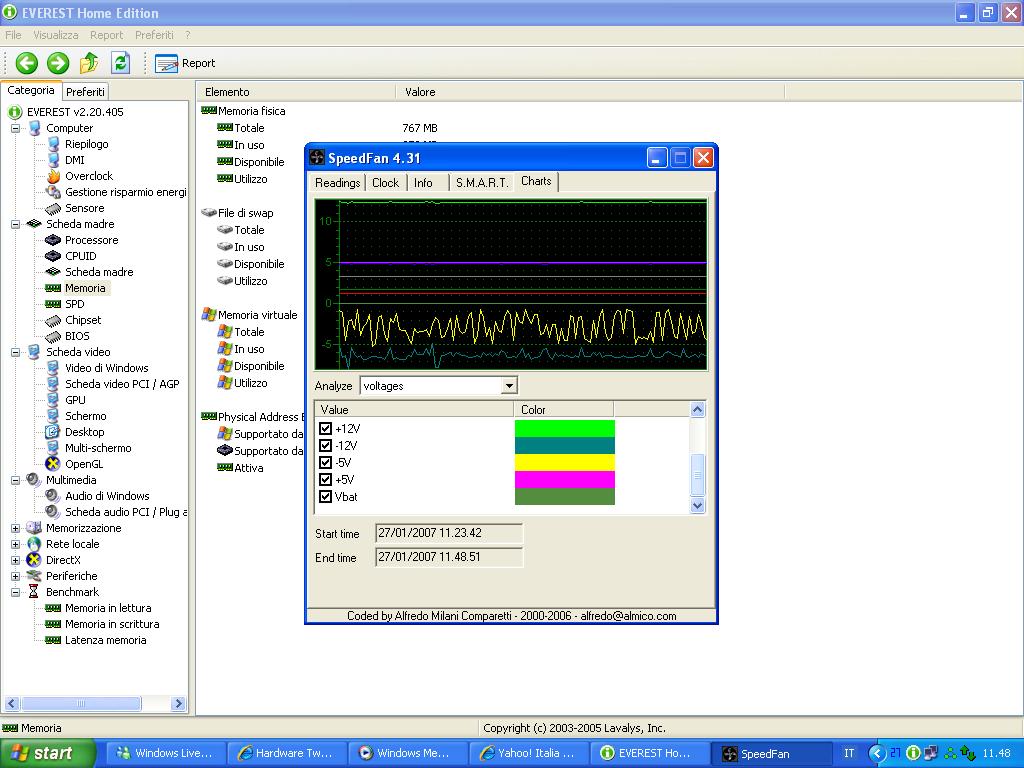Screen dimensions: 1024x768
Task: Switch to SpeedFan Clock tab
Action: [x=385, y=183]
